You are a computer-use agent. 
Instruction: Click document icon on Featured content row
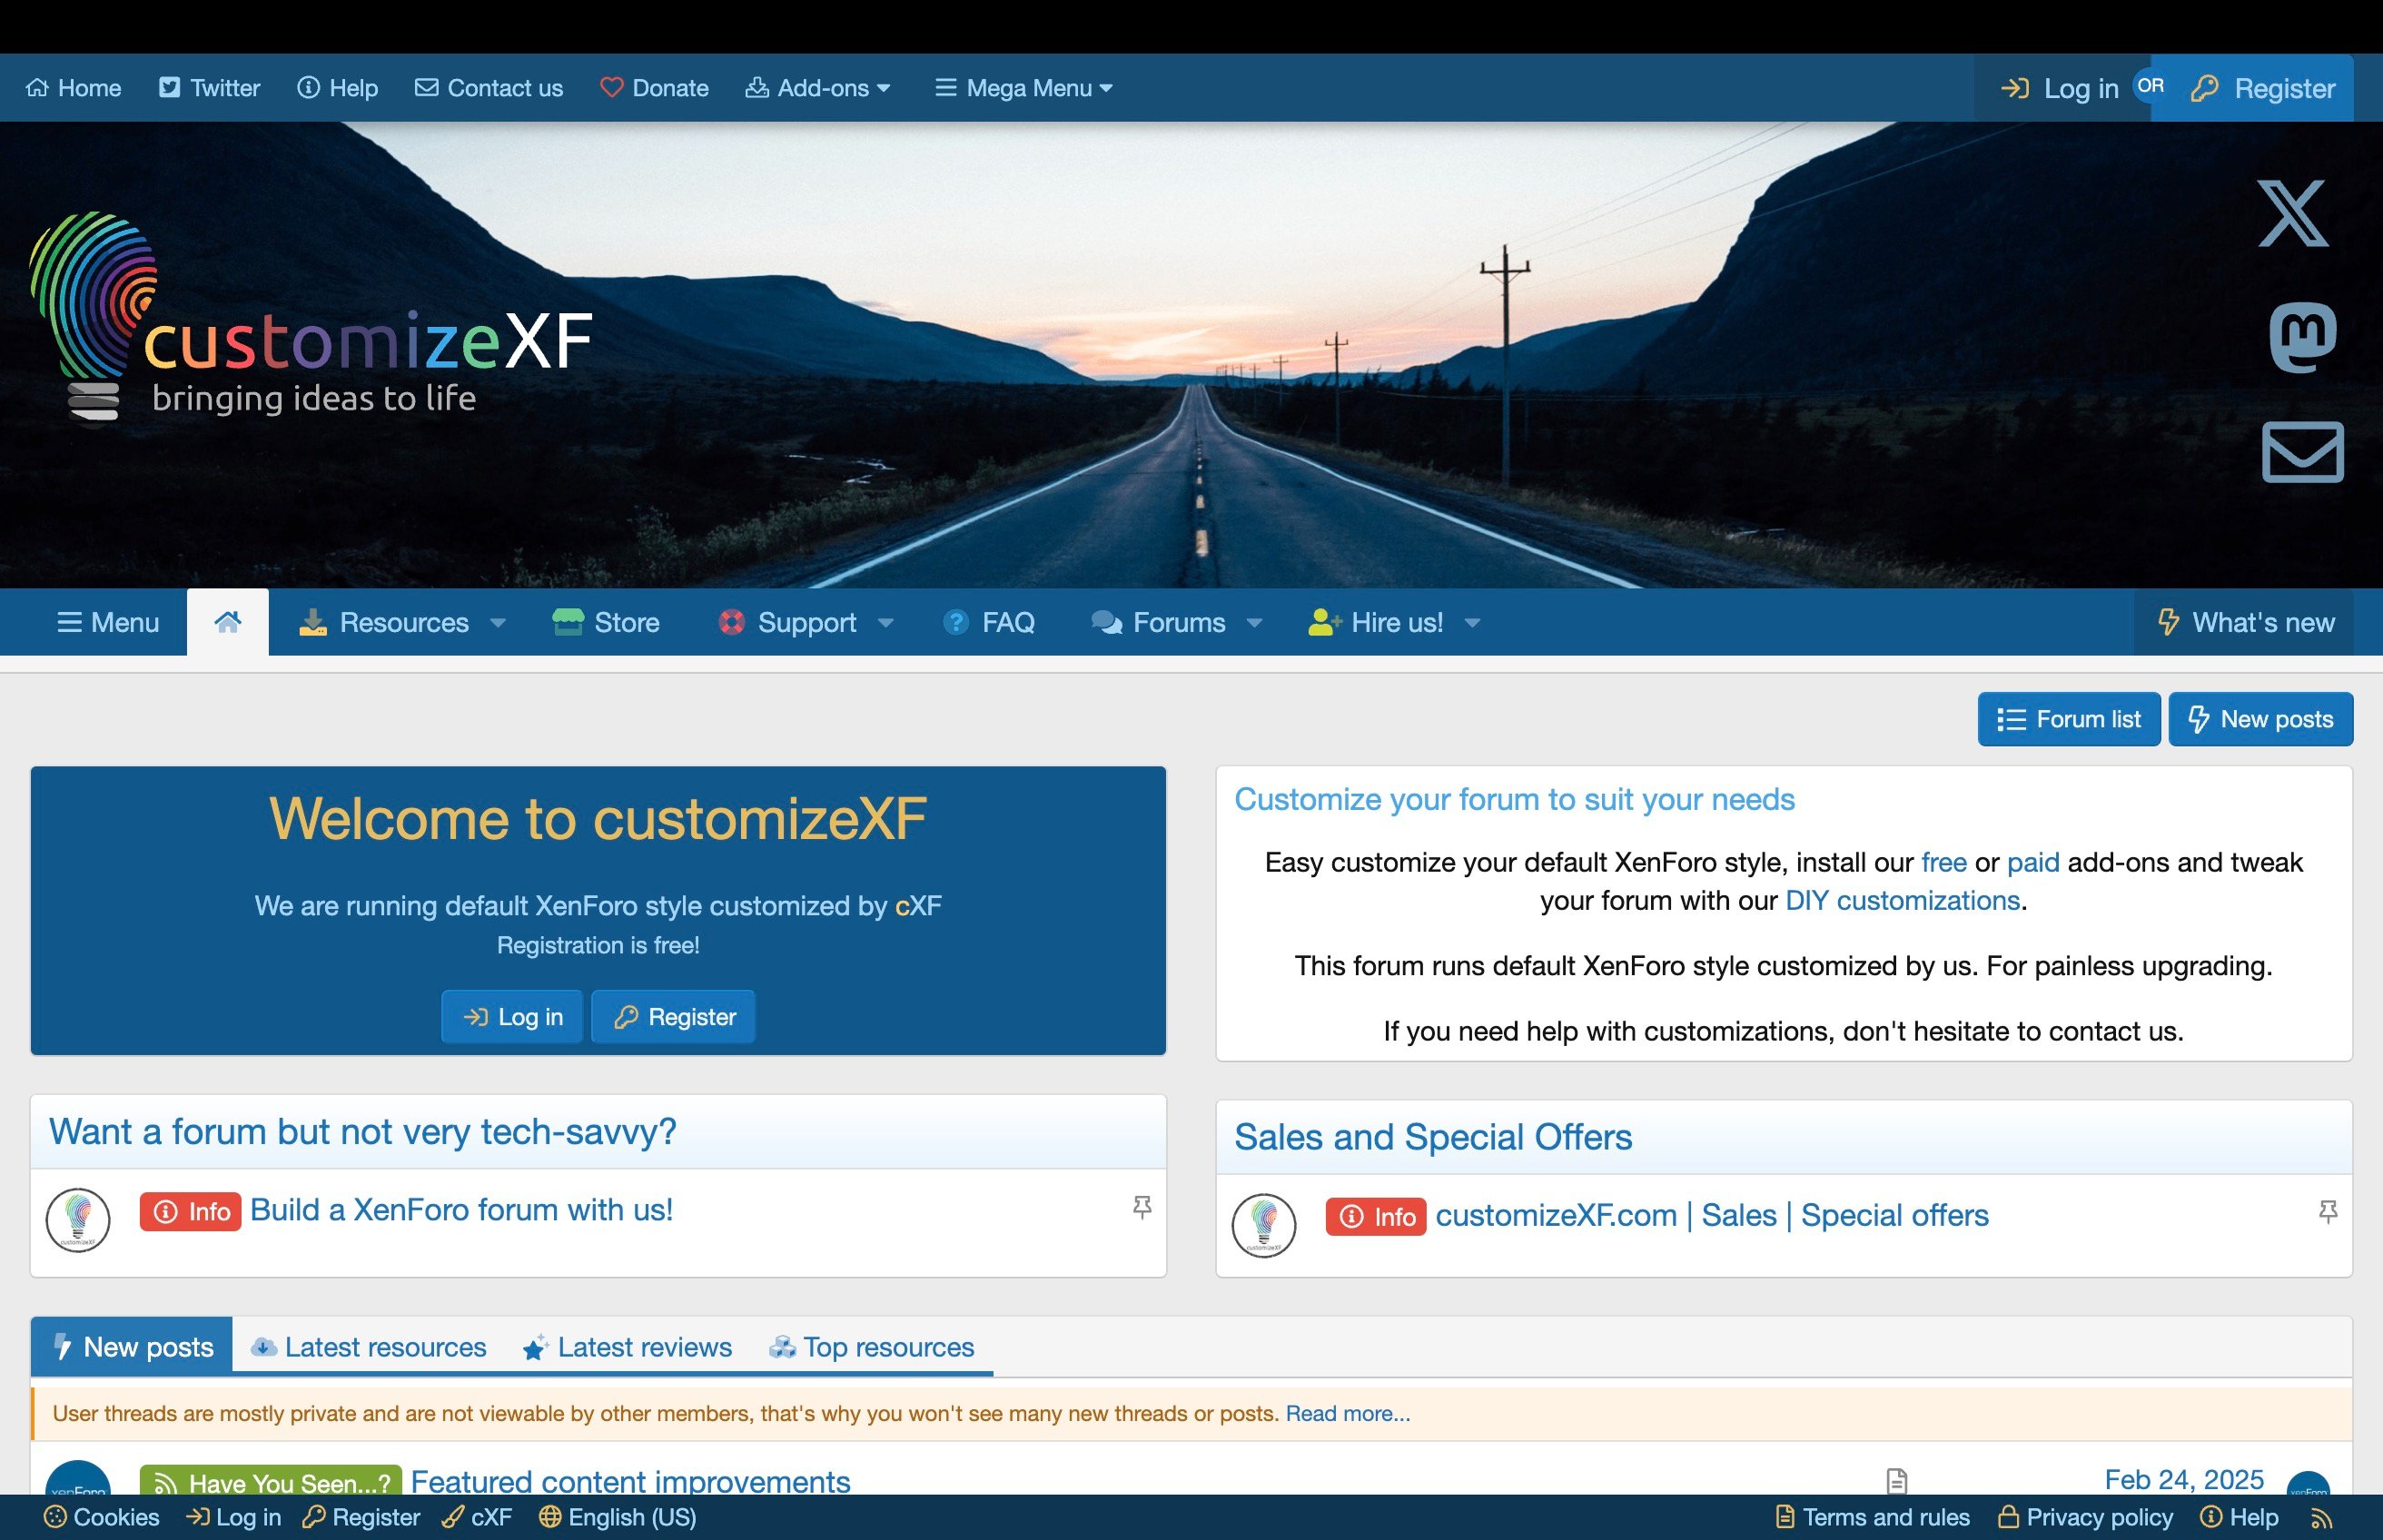pyautogui.click(x=1897, y=1480)
